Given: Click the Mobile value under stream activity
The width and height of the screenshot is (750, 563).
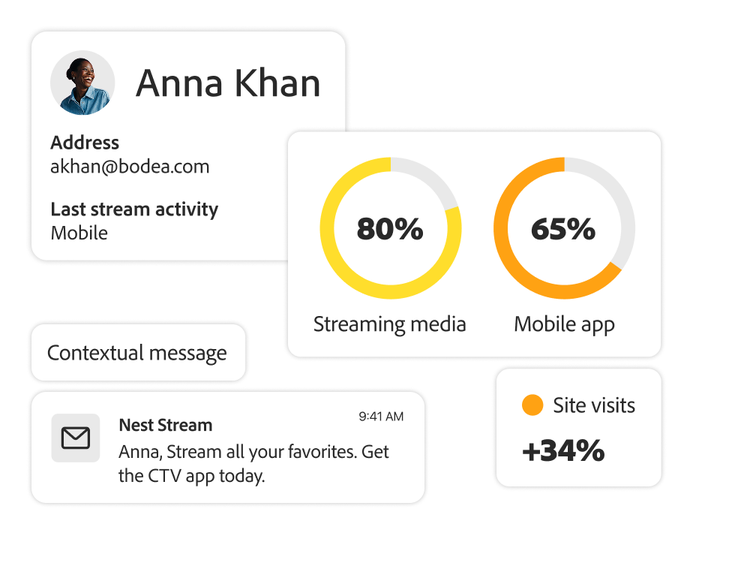Looking at the screenshot, I should coord(79,233).
